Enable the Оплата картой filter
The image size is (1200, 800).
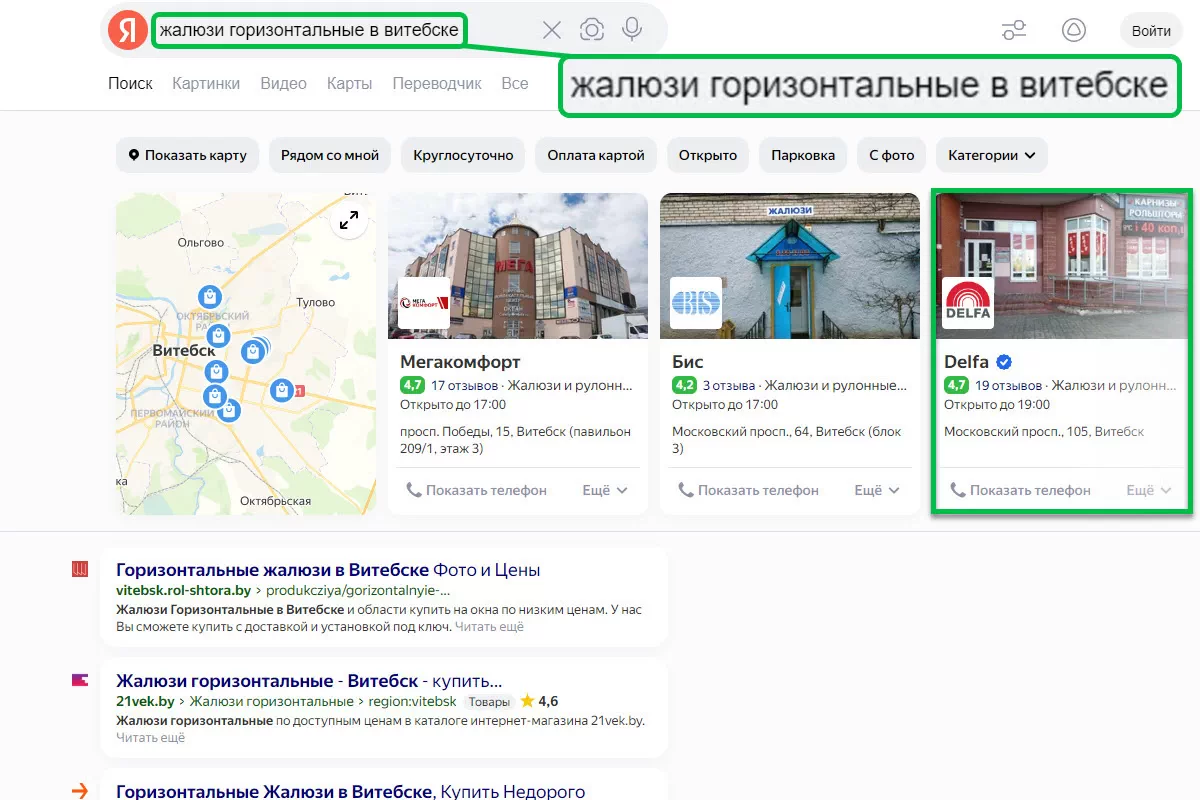tap(596, 156)
